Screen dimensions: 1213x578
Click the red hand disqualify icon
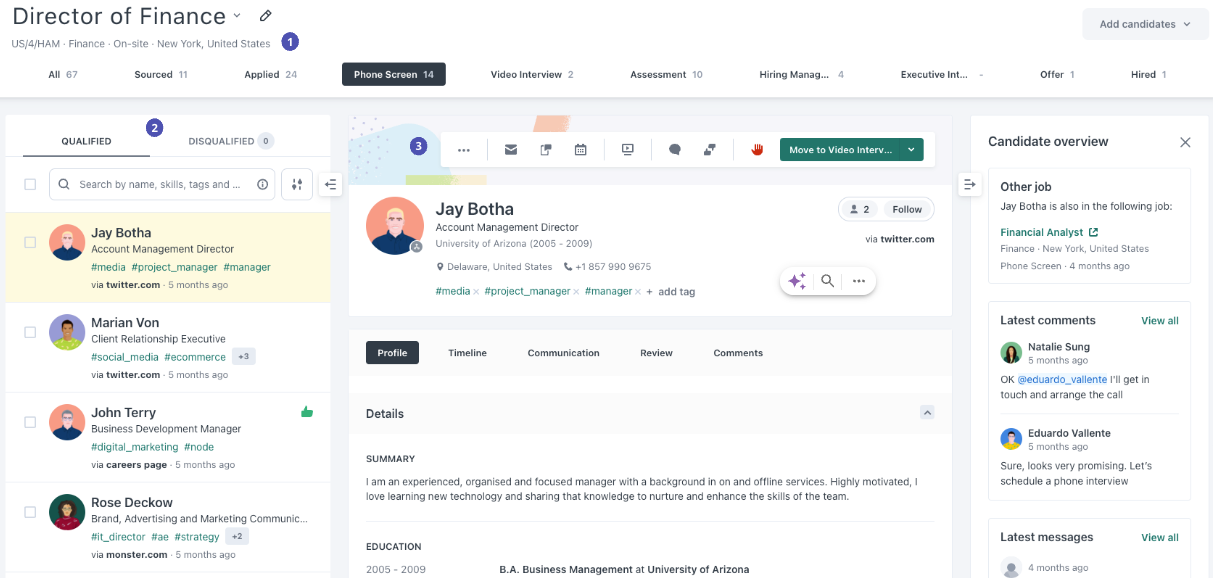click(757, 150)
